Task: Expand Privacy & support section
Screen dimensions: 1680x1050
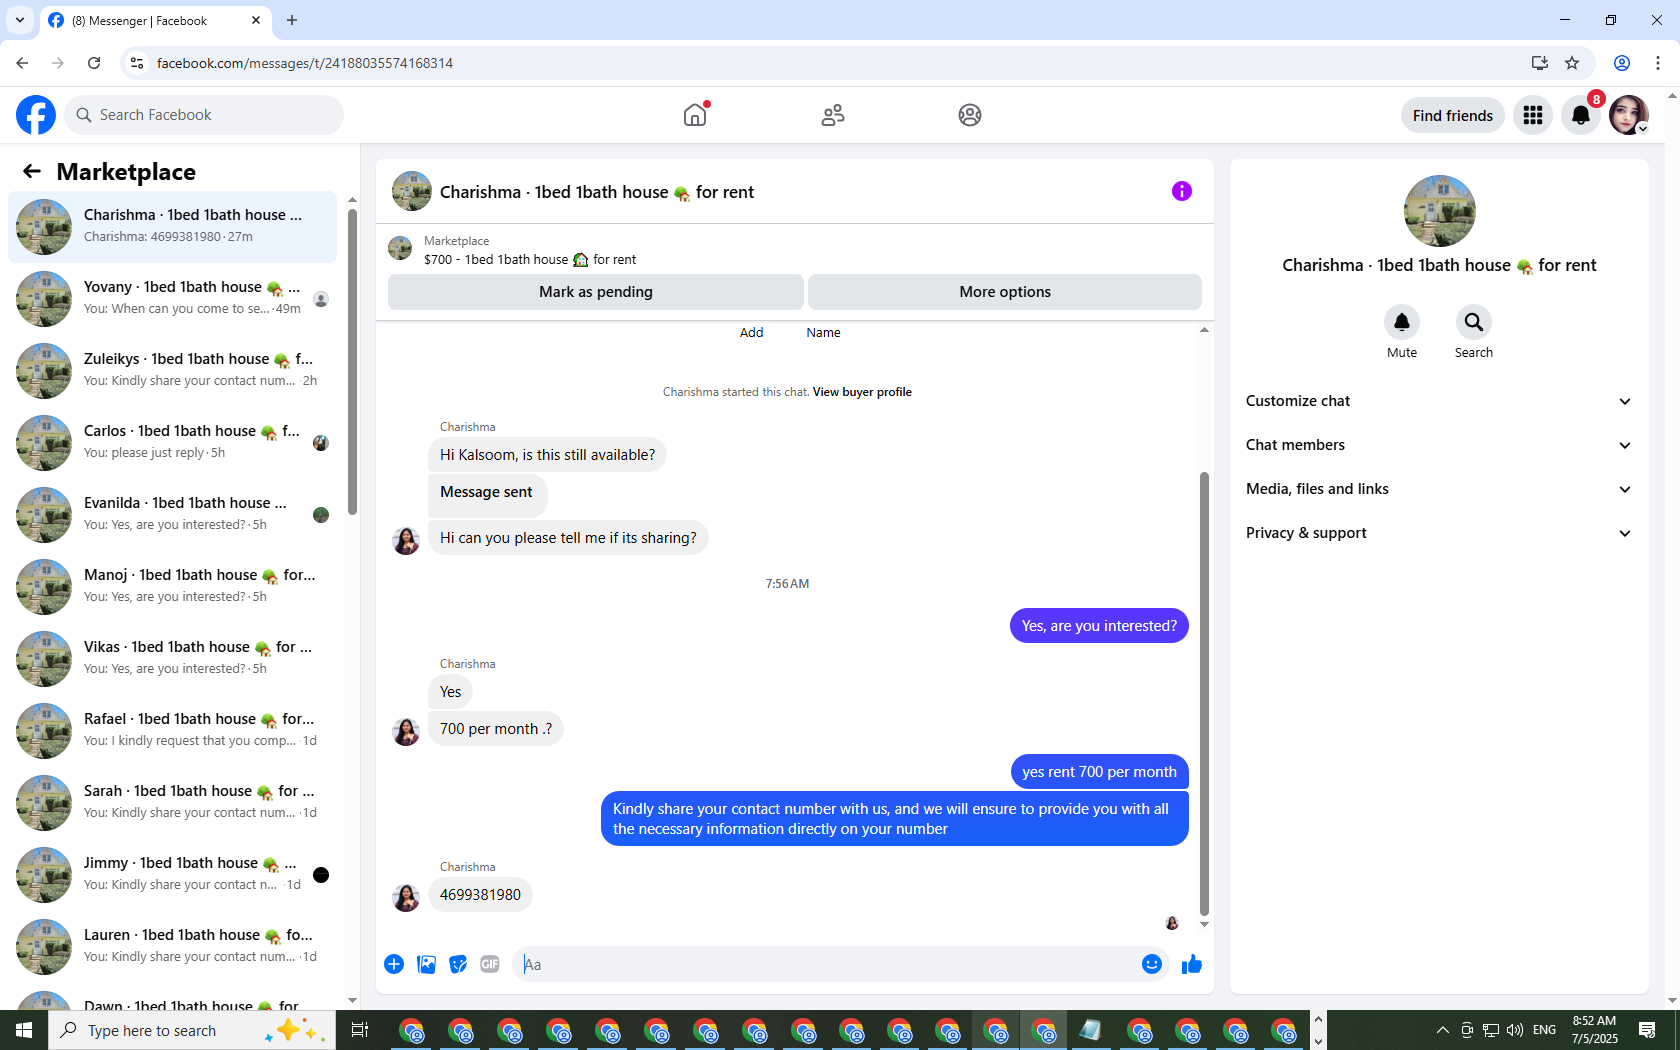Action: point(1439,533)
